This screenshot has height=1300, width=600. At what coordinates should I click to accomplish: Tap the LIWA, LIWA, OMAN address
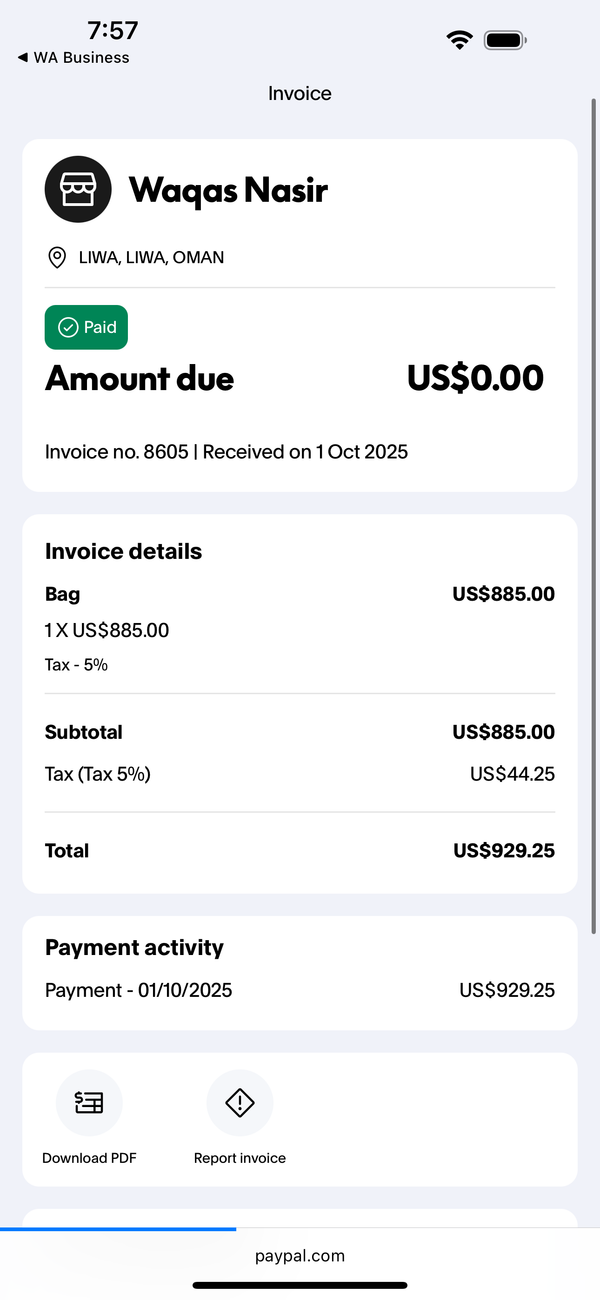[x=152, y=258]
